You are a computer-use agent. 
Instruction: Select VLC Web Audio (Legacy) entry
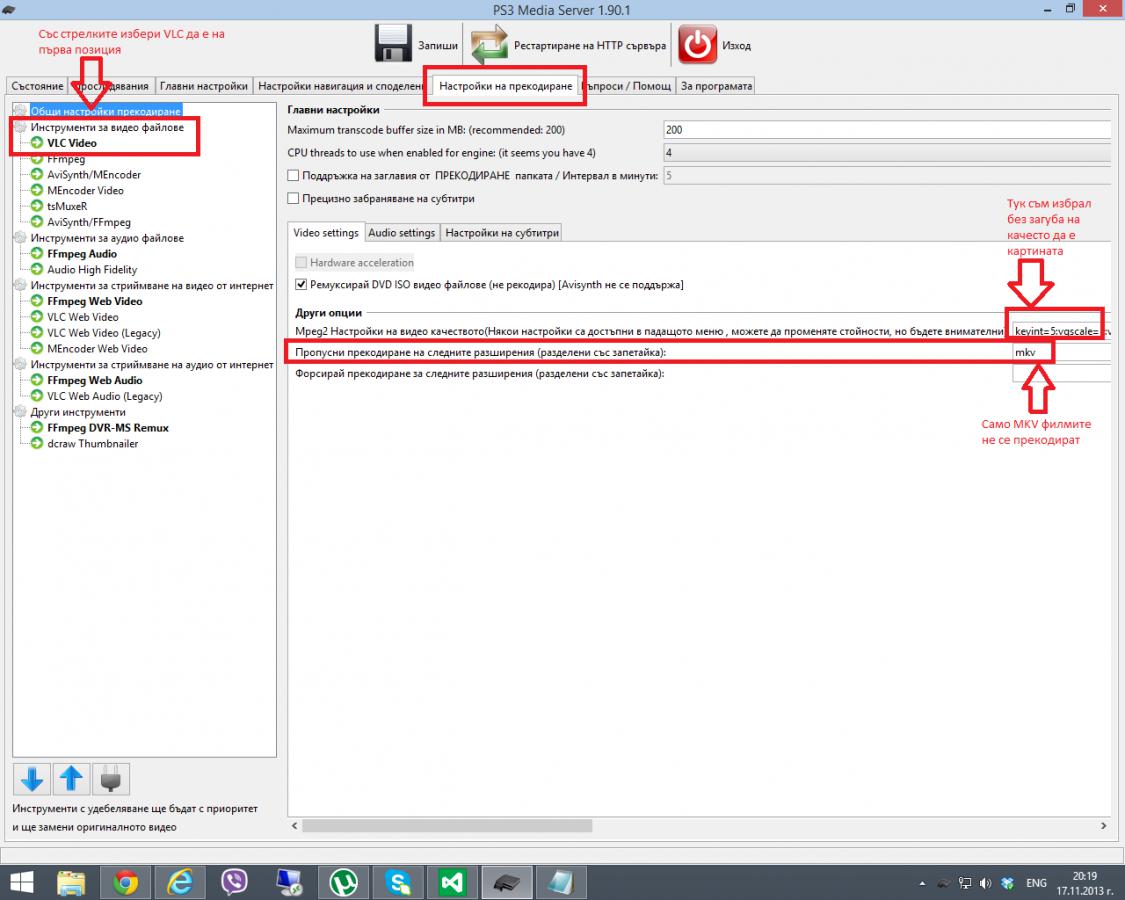click(105, 395)
